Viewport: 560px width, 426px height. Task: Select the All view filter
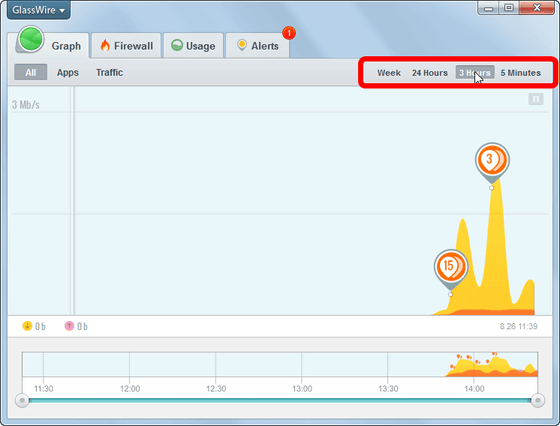pyautogui.click(x=31, y=72)
